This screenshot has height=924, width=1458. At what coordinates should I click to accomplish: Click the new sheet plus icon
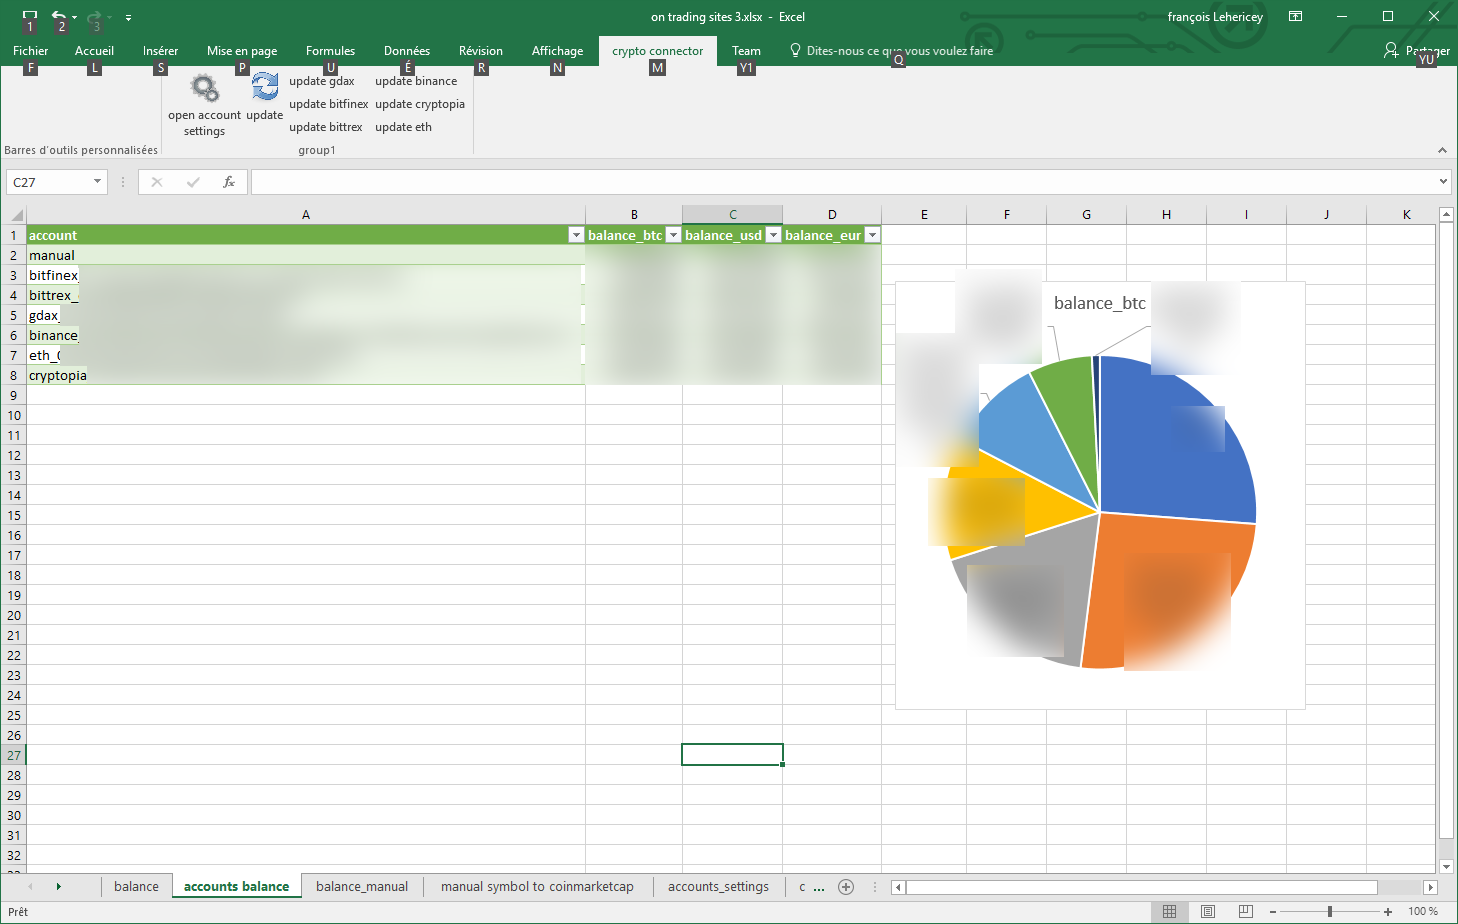coord(846,887)
